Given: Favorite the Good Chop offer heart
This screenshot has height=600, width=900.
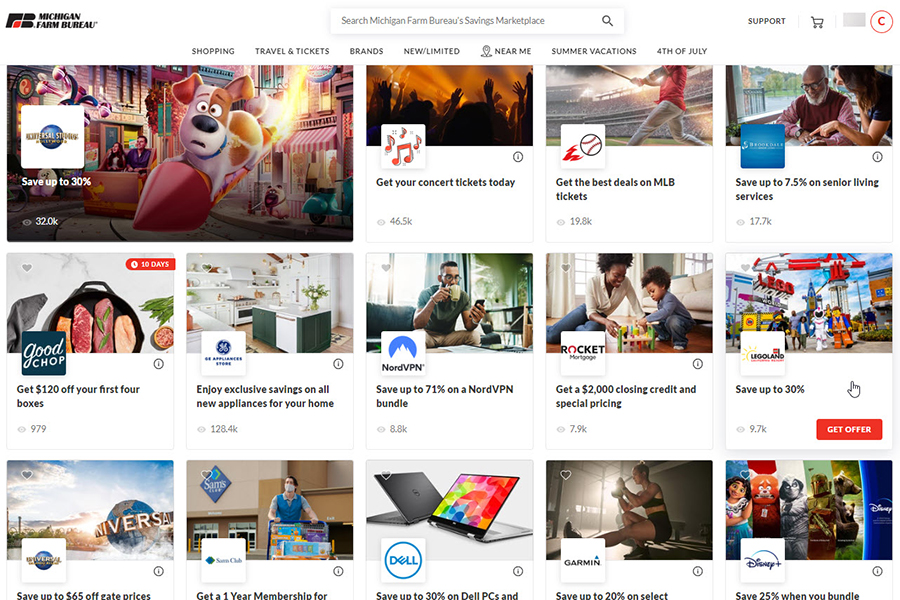Looking at the screenshot, I should [x=26, y=268].
